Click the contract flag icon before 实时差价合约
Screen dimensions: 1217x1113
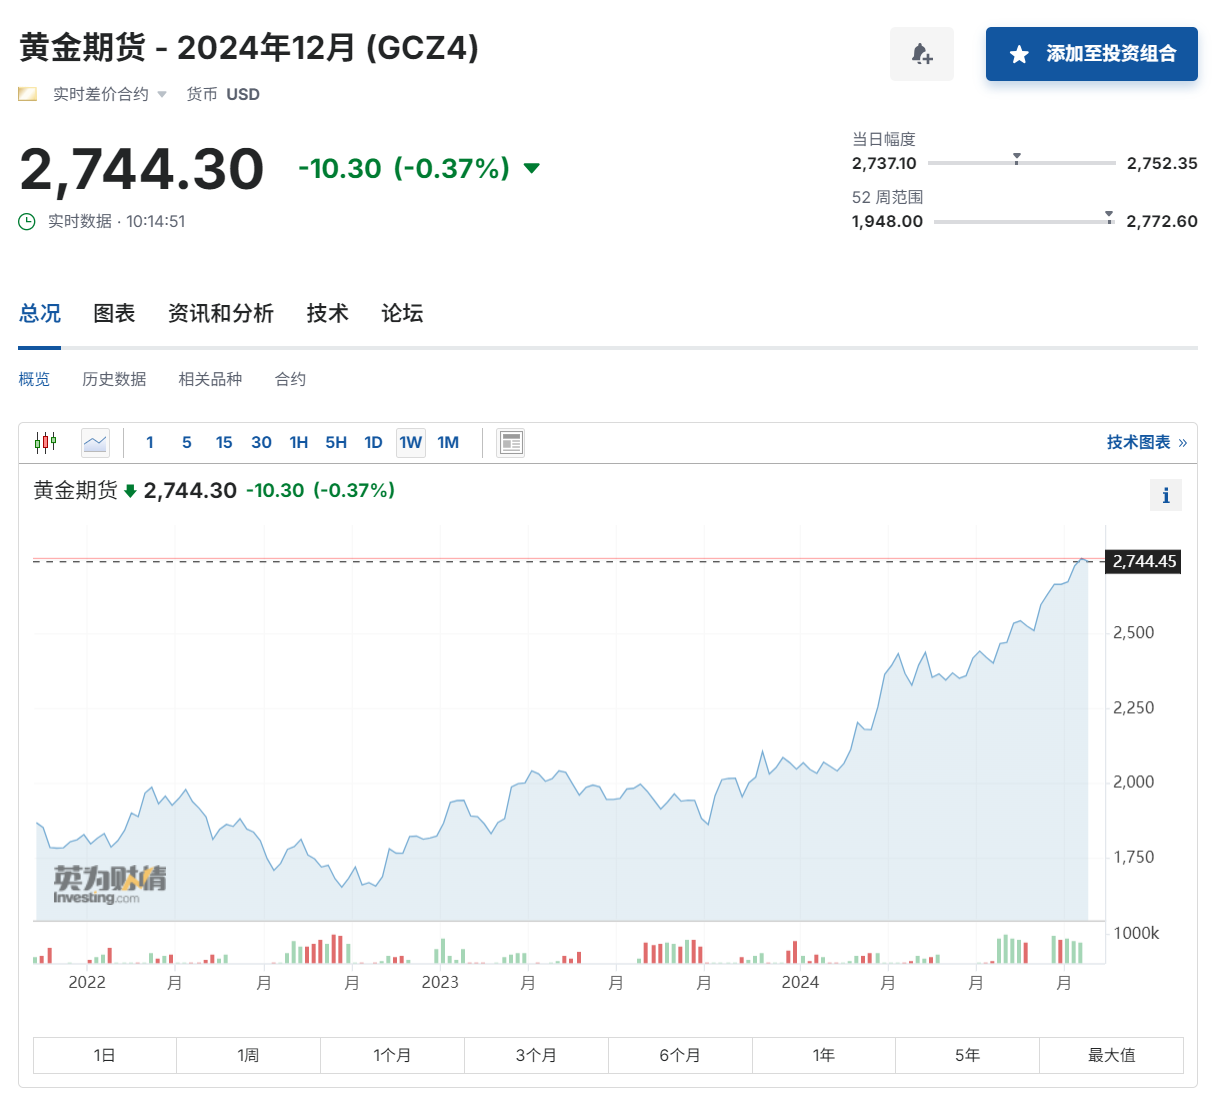26,93
